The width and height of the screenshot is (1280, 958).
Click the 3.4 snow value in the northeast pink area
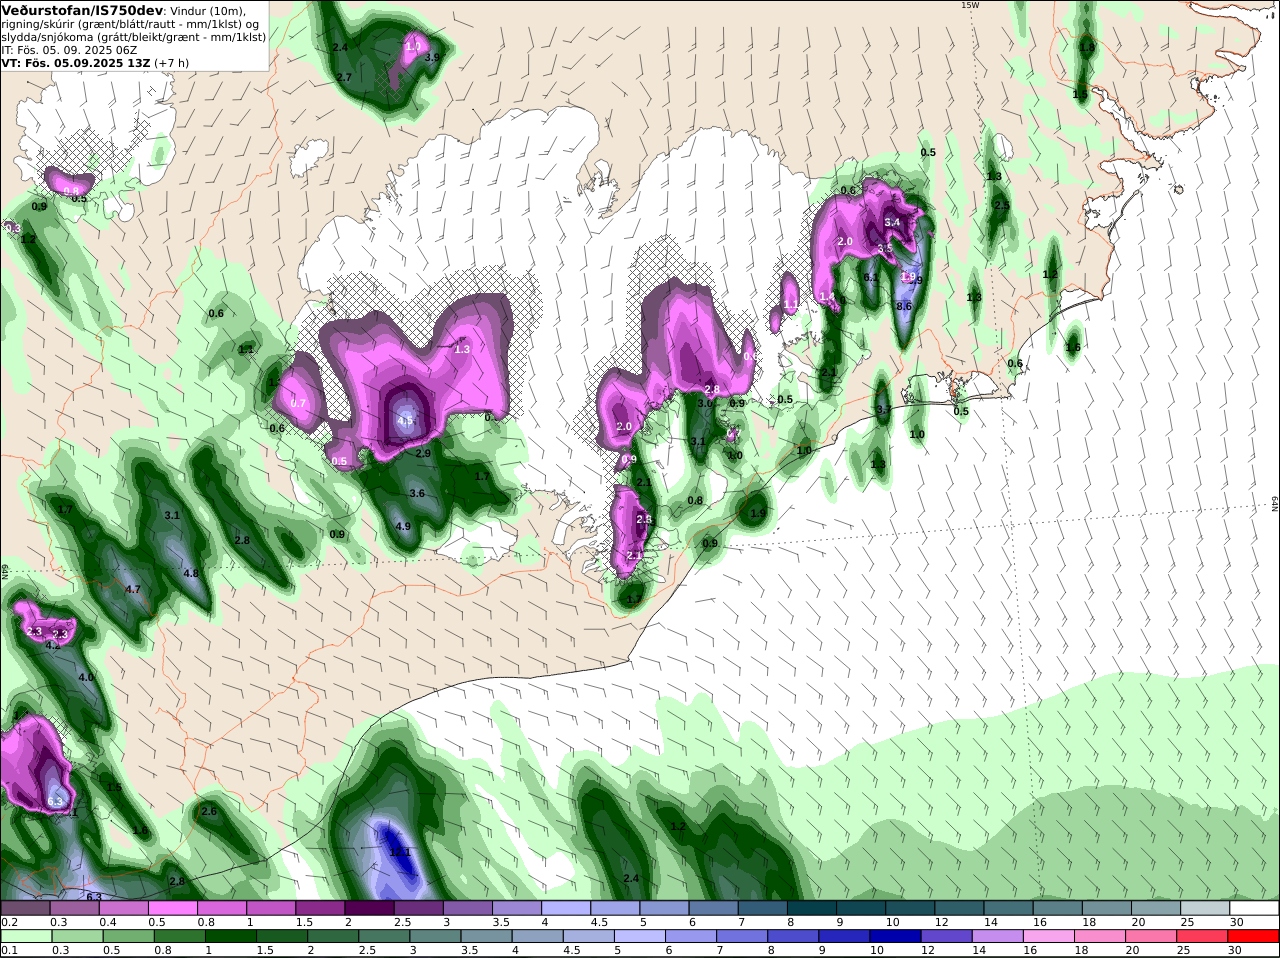pos(893,223)
